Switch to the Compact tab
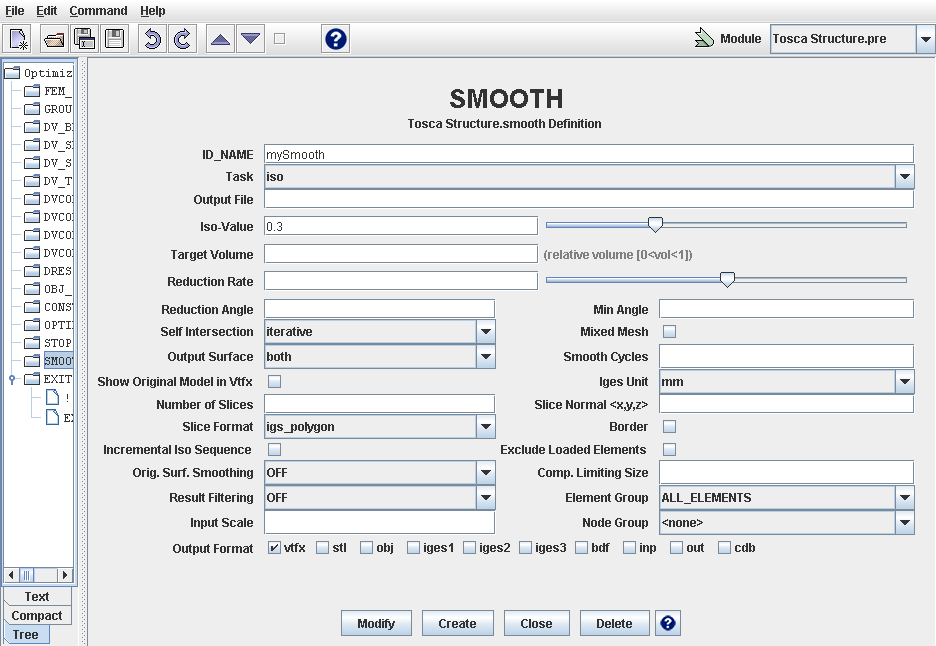 [x=37, y=616]
